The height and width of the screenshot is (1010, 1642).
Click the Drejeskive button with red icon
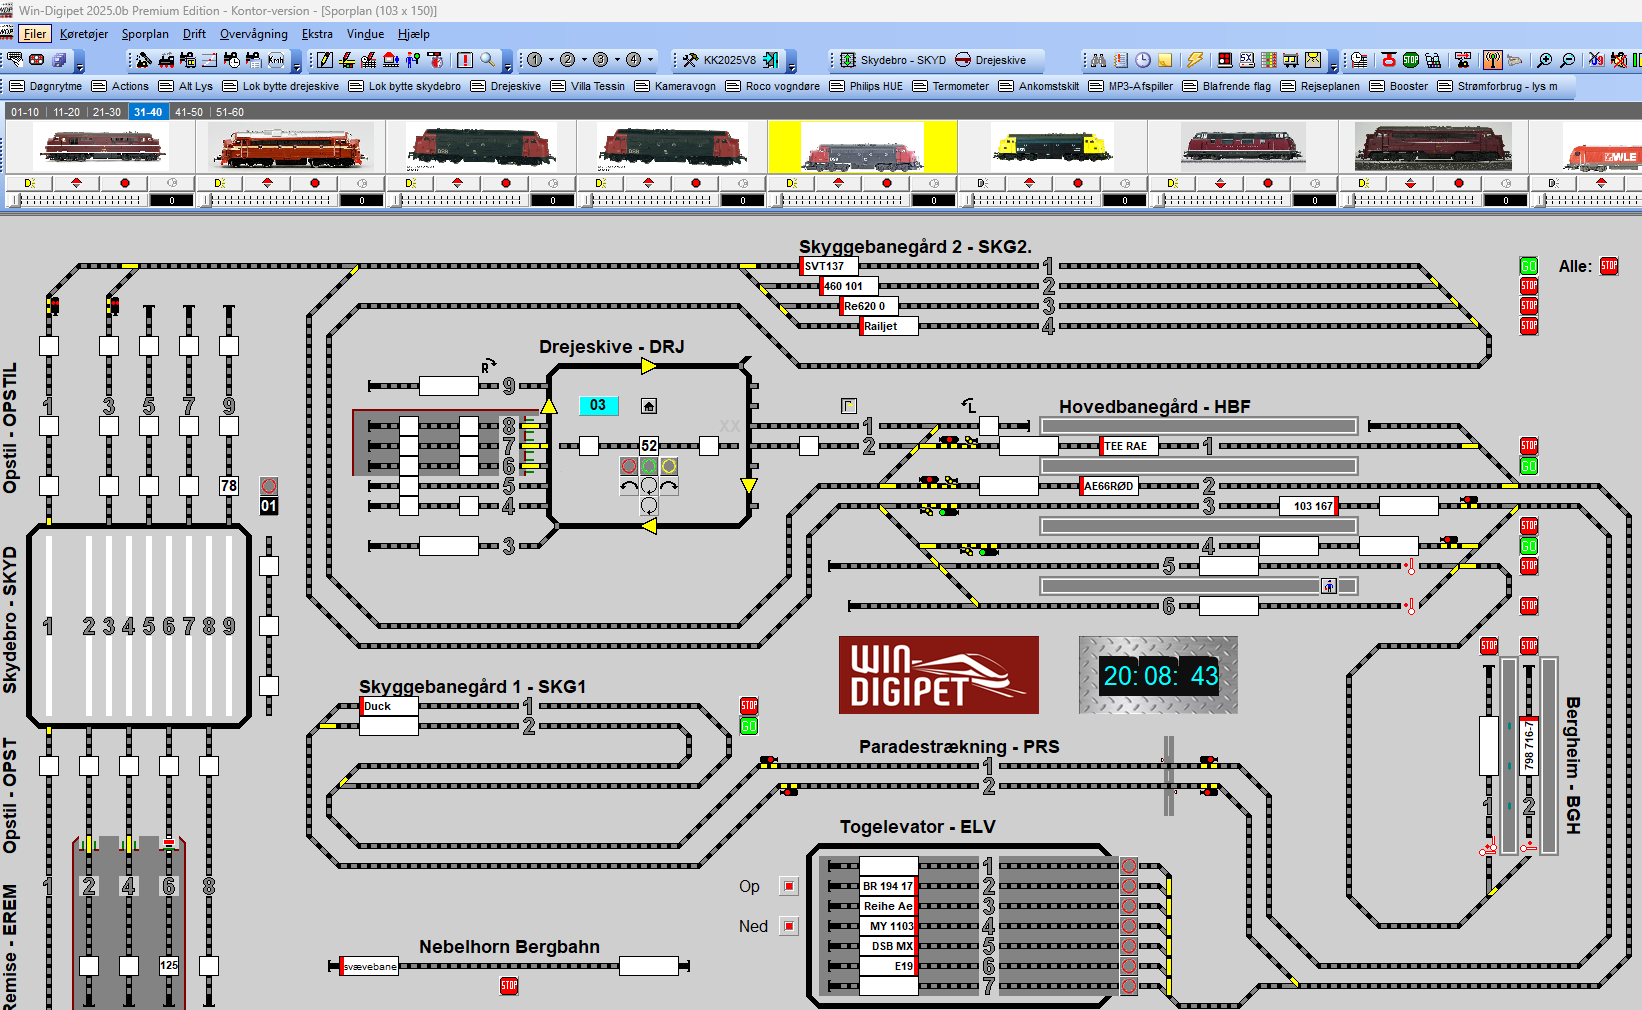point(991,60)
